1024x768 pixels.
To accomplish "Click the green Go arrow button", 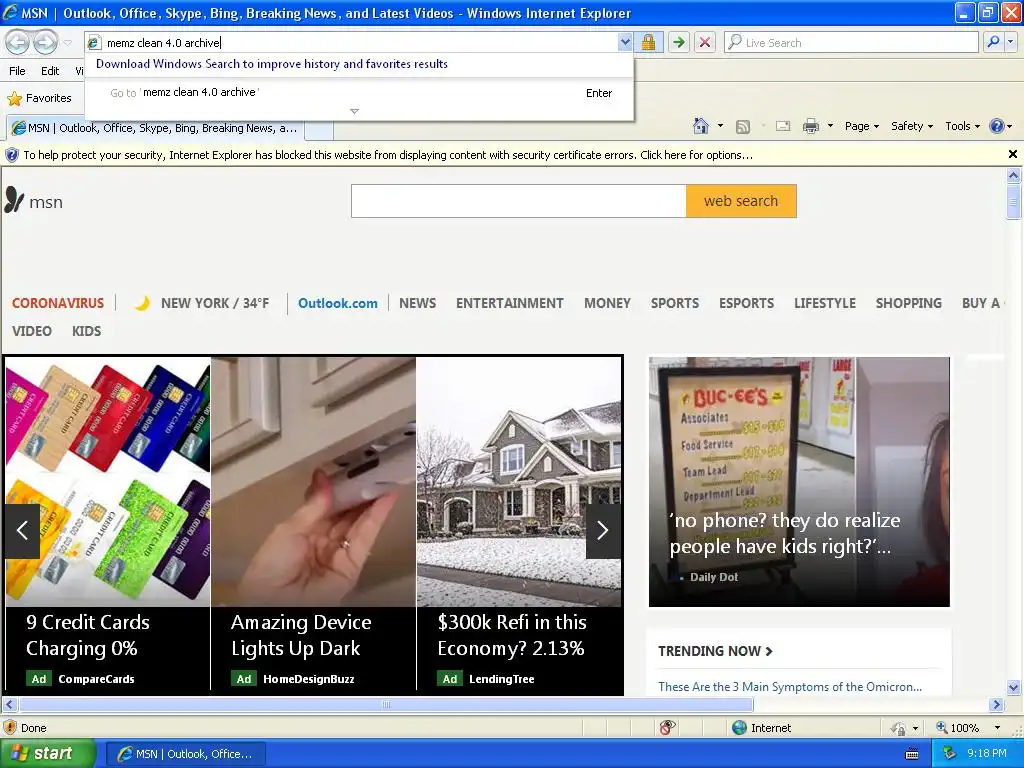I will click(x=679, y=42).
